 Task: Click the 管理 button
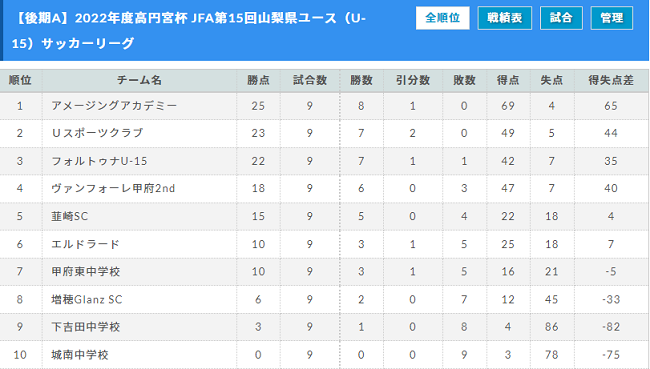611,18
